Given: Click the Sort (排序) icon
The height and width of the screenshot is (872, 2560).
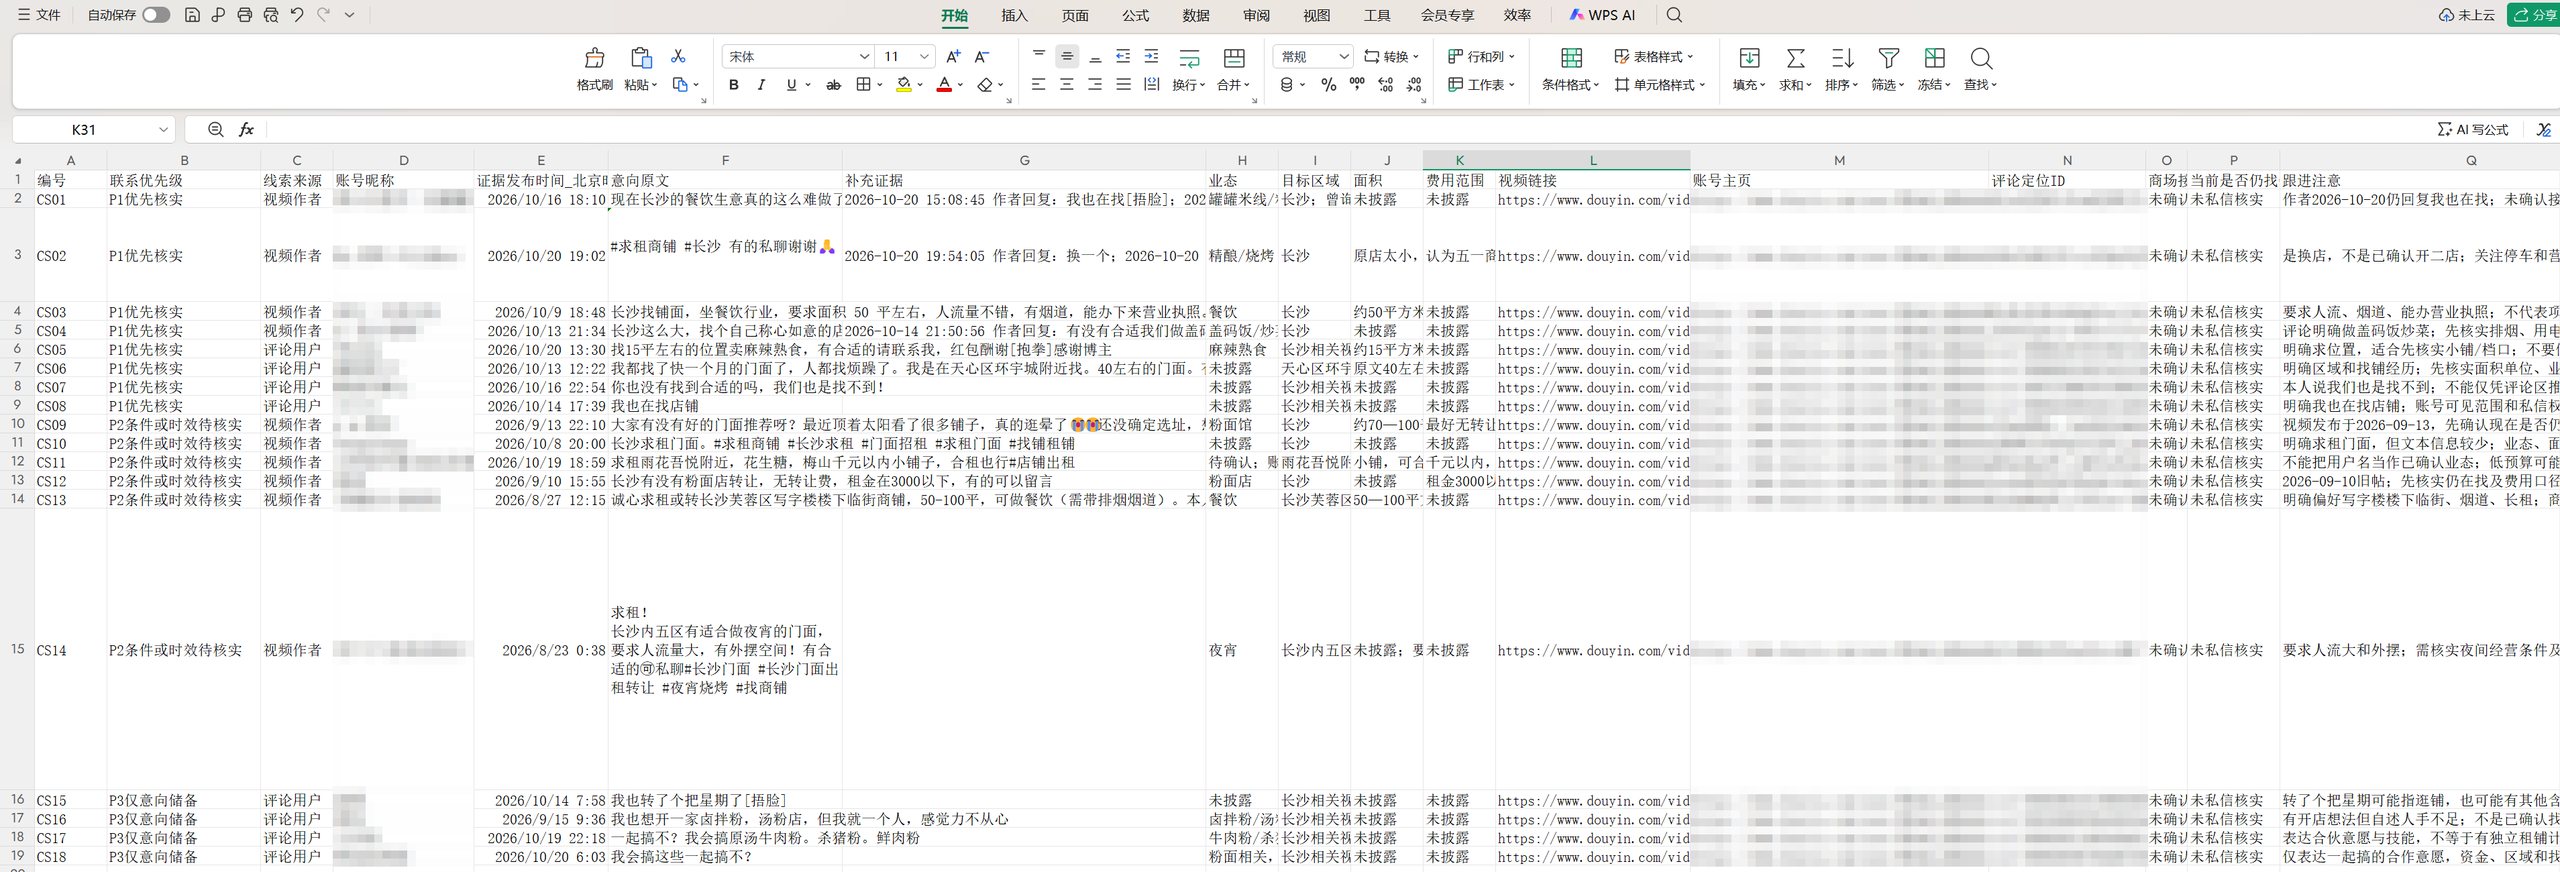Looking at the screenshot, I should 1842,58.
